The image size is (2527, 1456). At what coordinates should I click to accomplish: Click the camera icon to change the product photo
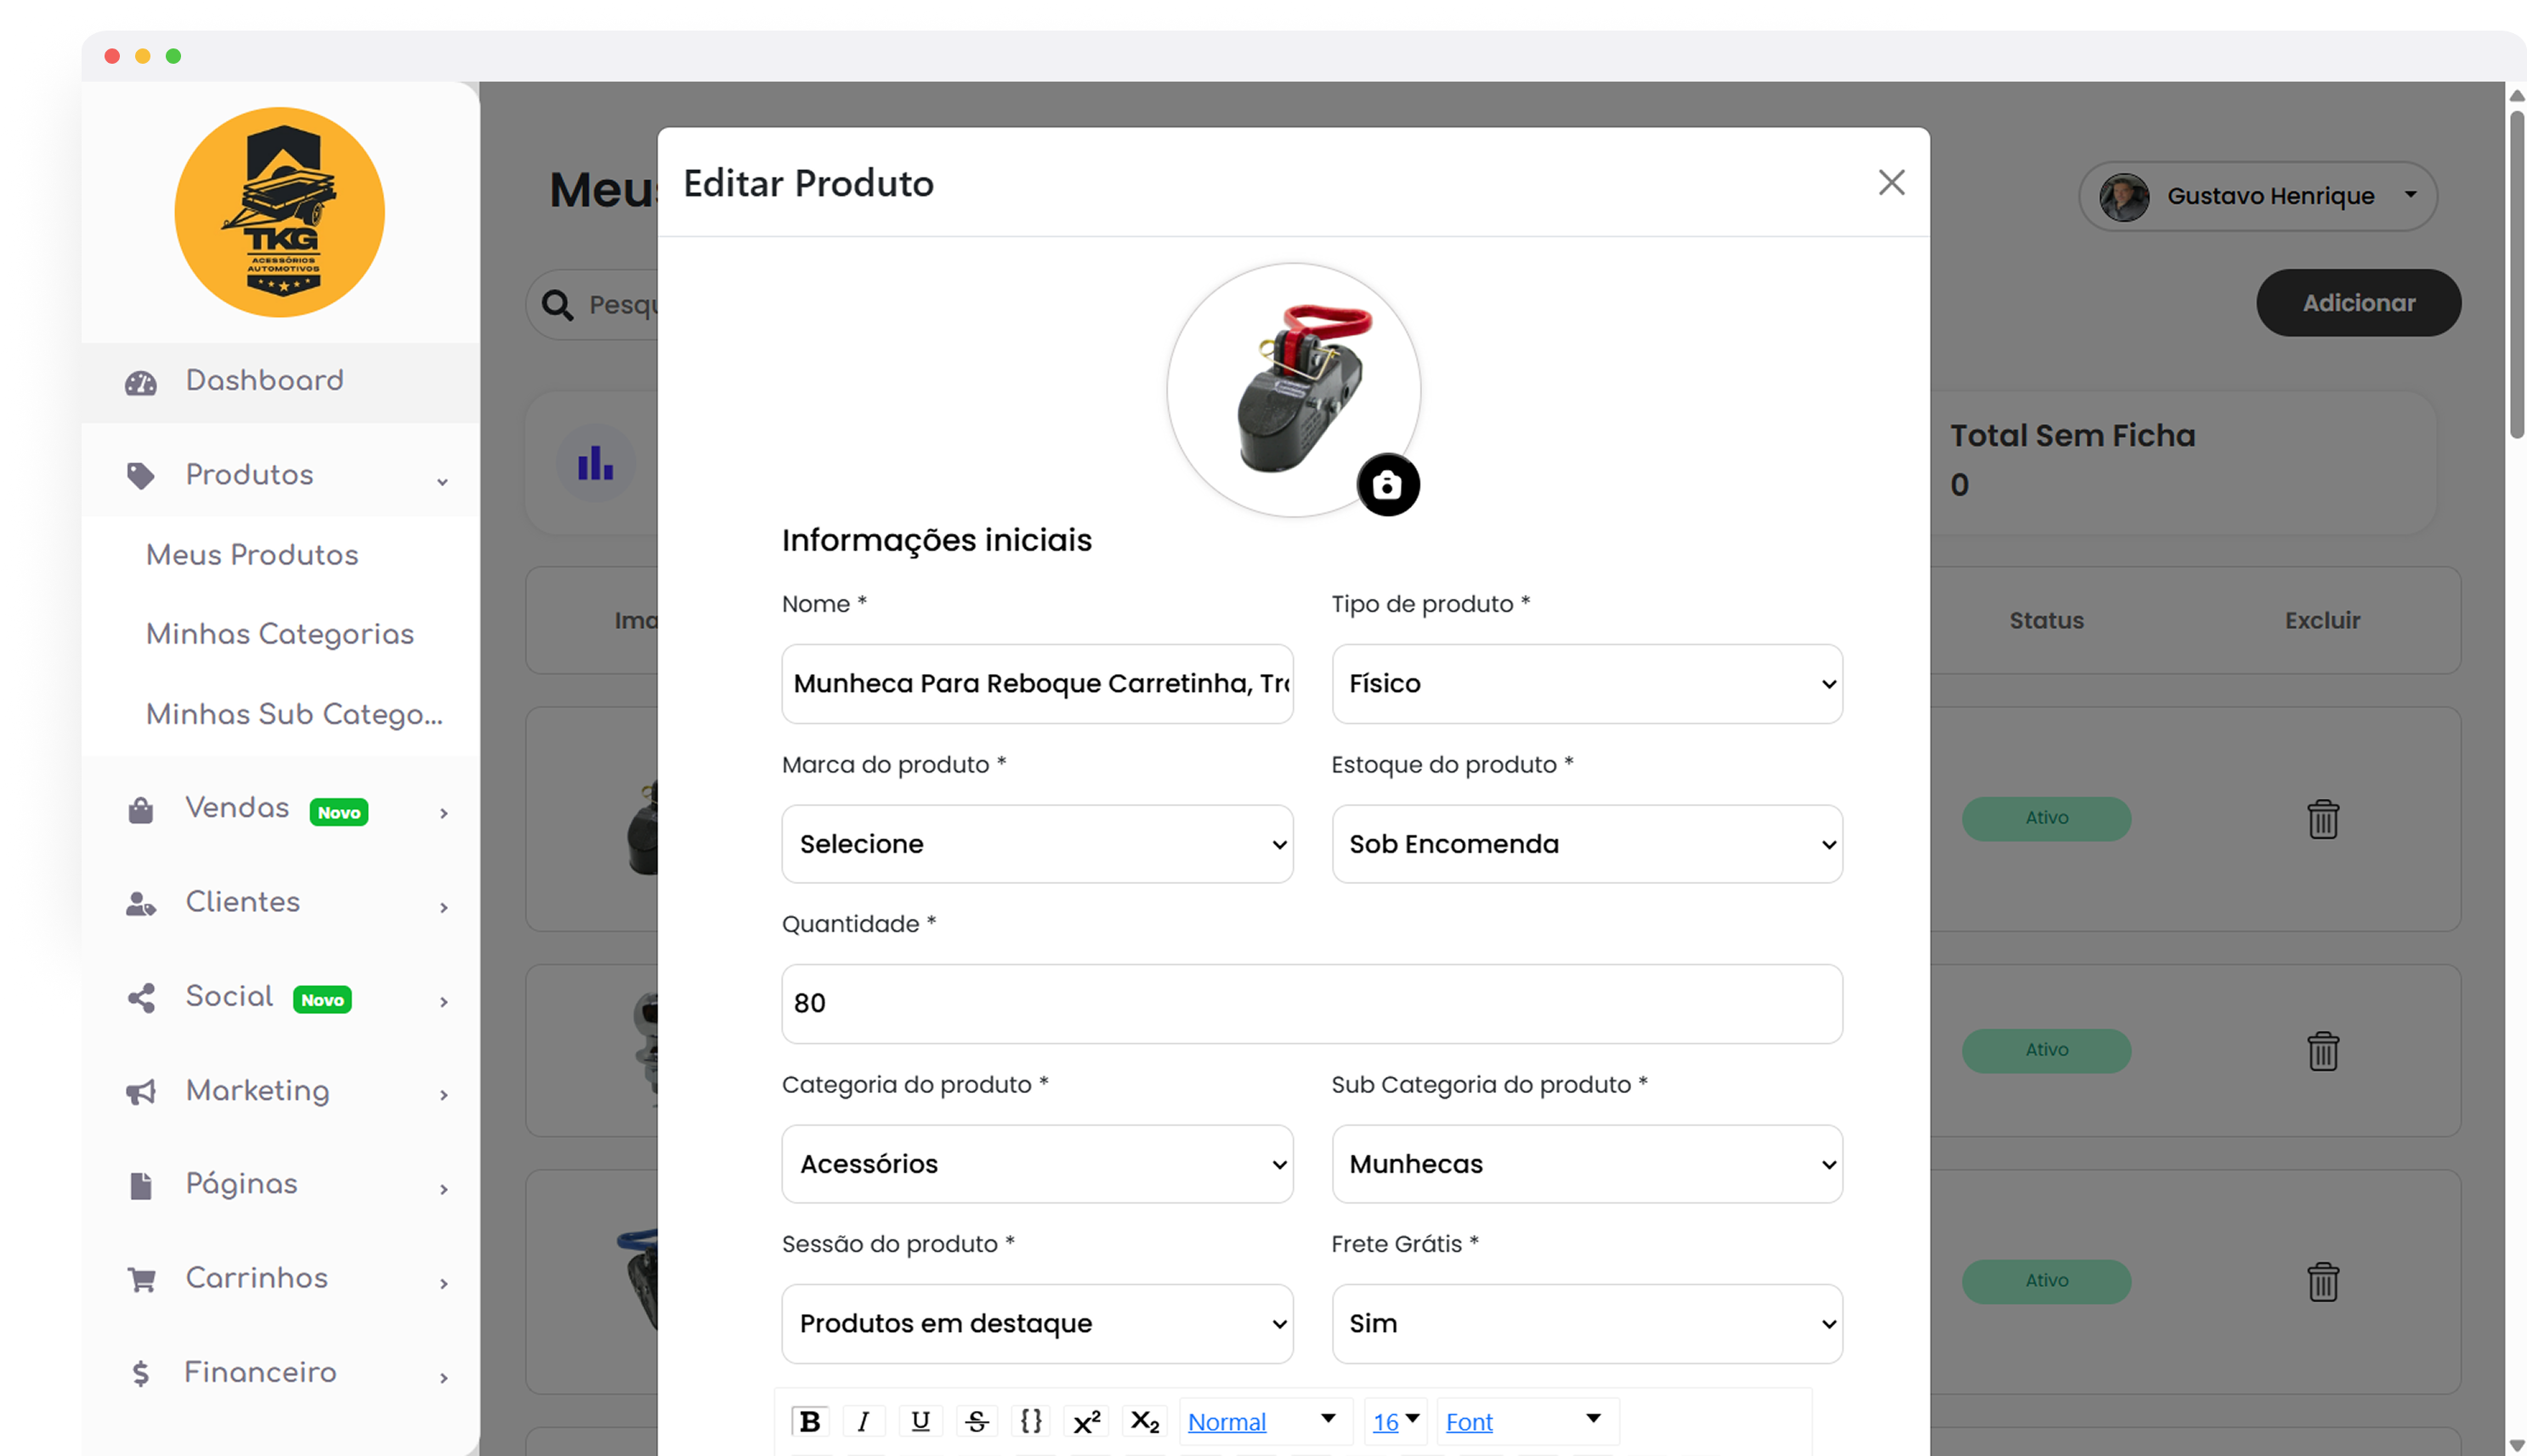pos(1387,485)
